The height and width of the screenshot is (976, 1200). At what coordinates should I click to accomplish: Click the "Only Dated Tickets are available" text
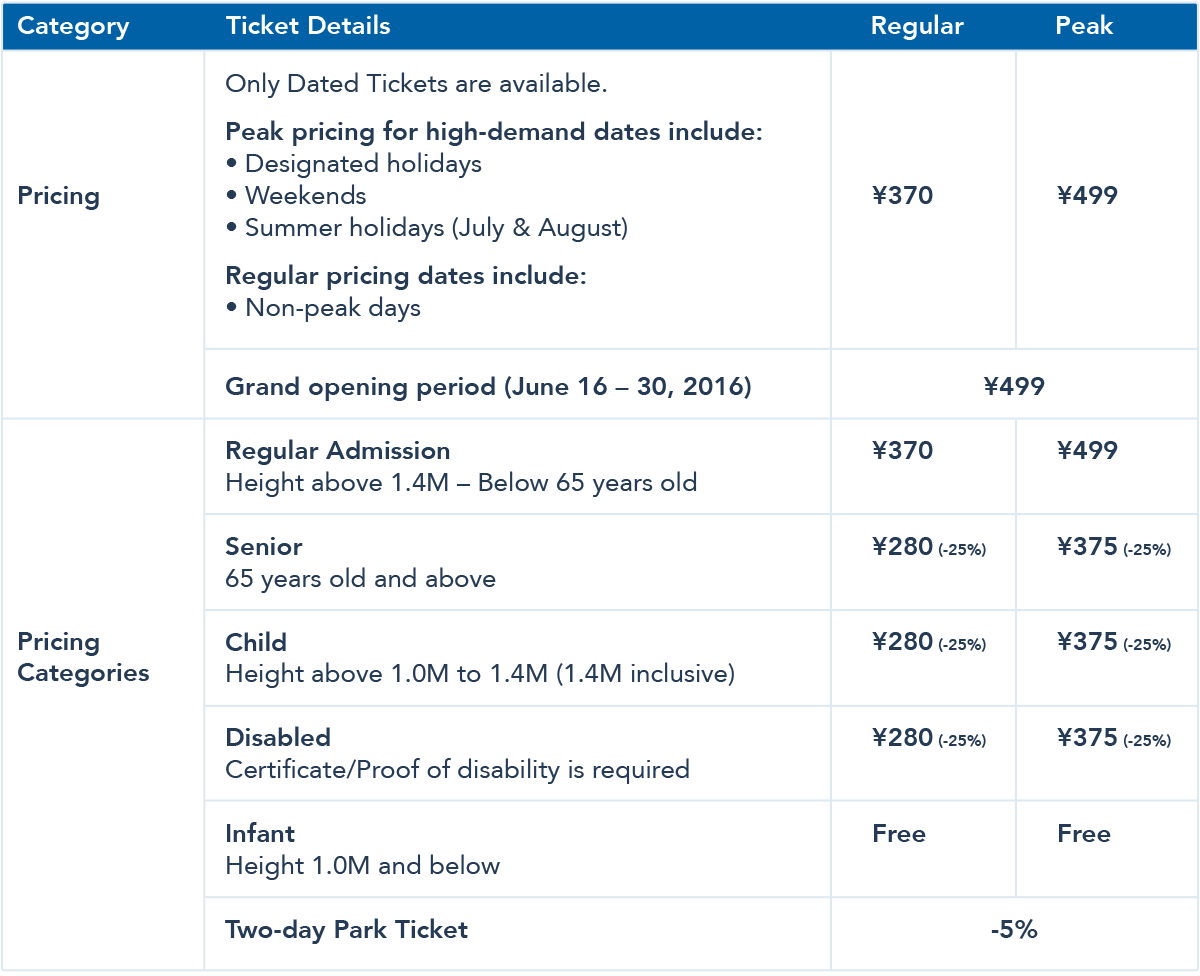[416, 84]
